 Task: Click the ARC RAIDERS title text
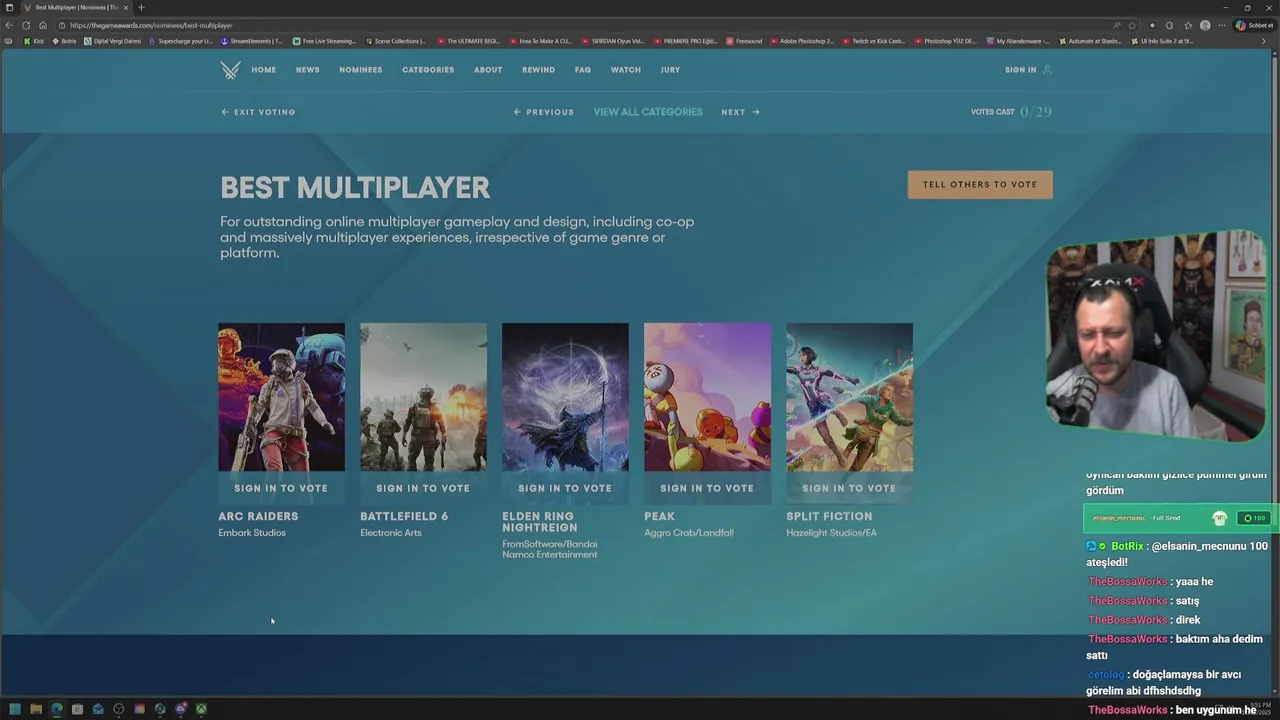click(258, 516)
